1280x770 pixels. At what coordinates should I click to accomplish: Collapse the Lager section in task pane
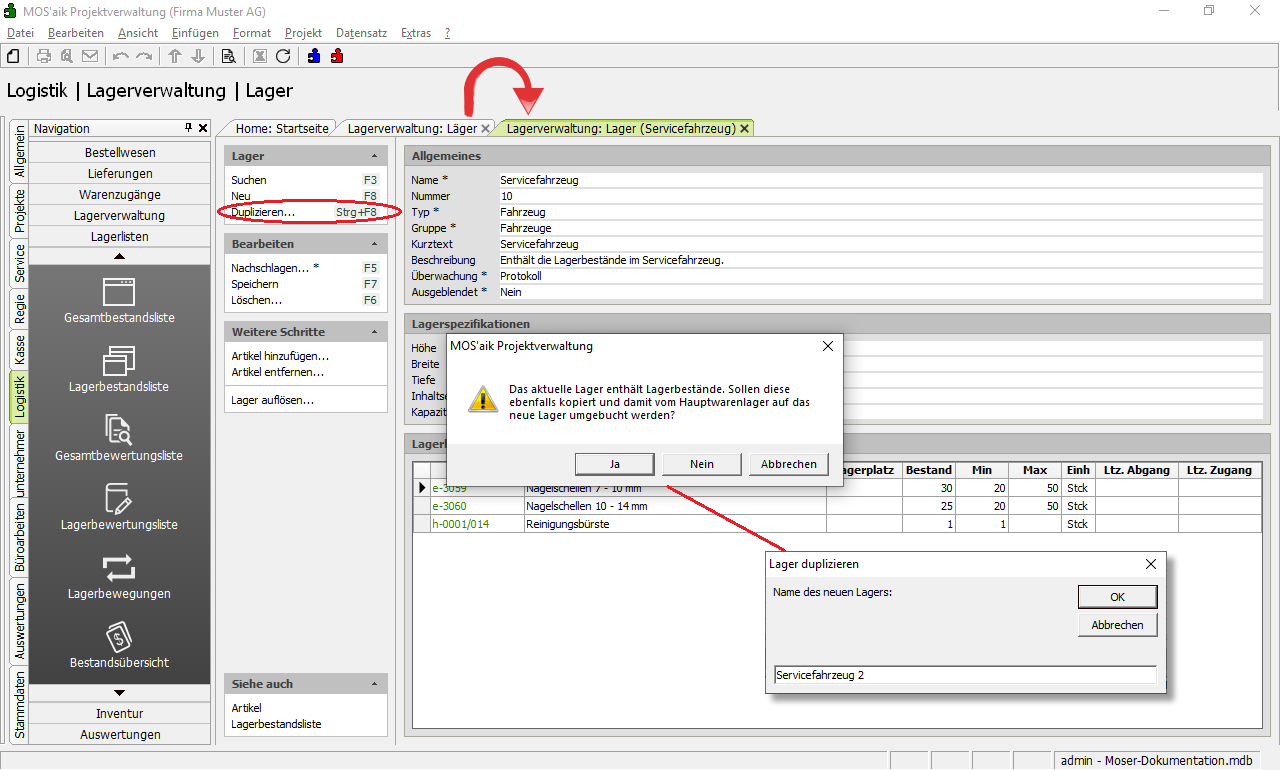point(374,157)
